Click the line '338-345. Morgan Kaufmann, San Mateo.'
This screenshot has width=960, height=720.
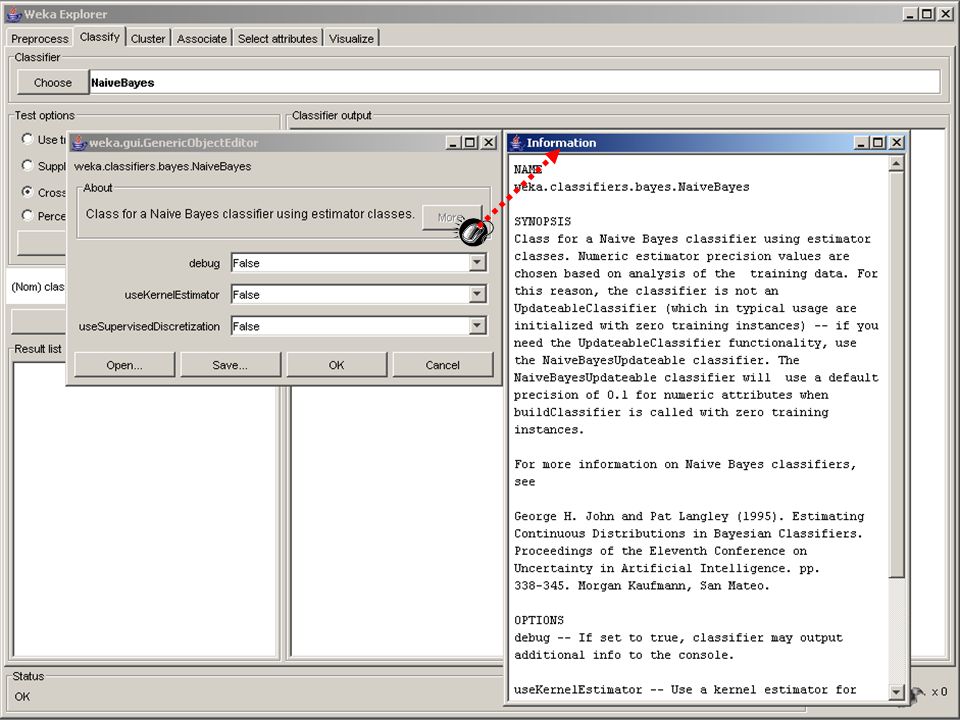pos(641,585)
